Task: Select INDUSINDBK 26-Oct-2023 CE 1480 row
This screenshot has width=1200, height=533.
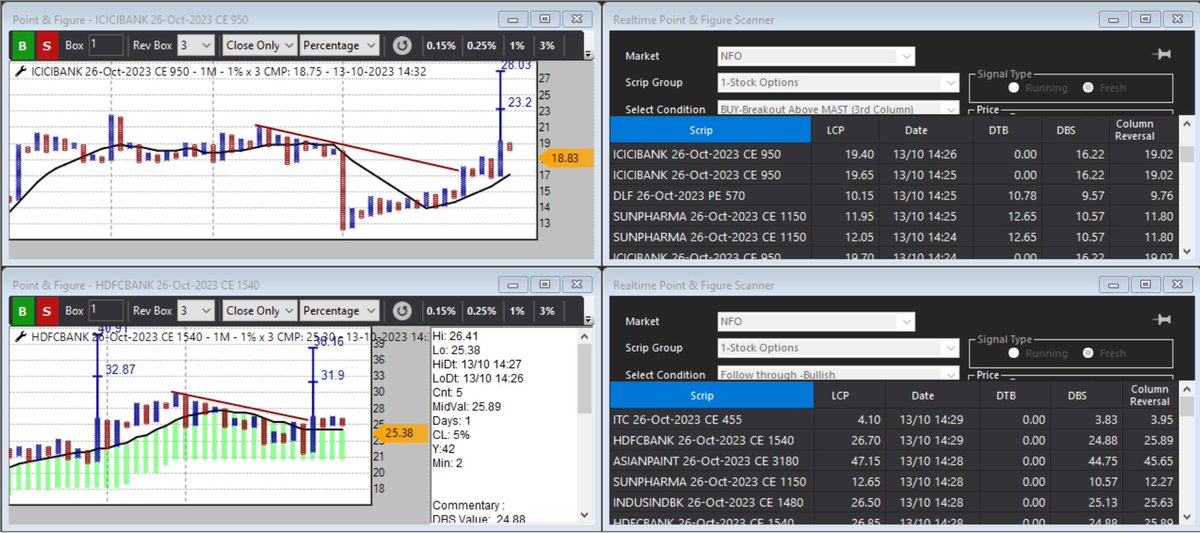Action: (x=894, y=502)
